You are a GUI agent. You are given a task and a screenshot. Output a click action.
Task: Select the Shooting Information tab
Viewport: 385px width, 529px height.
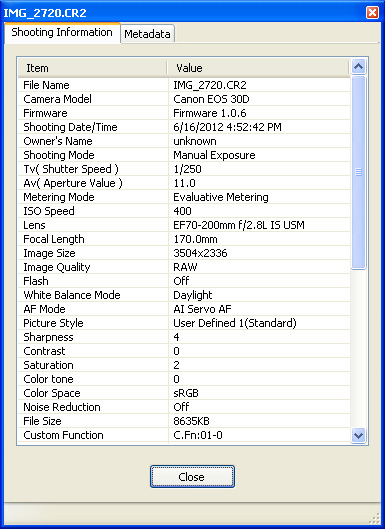62,32
